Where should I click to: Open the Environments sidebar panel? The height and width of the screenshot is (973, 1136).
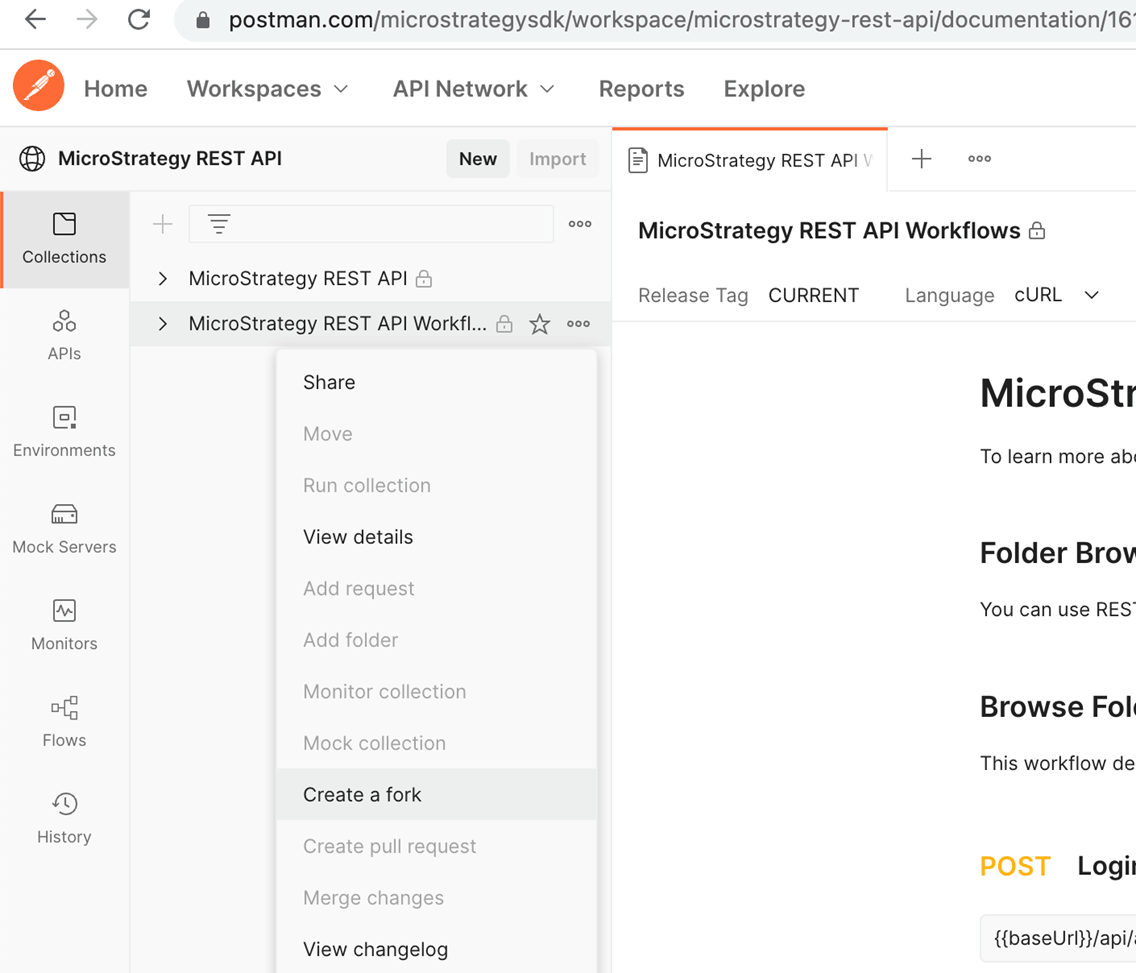click(x=64, y=431)
